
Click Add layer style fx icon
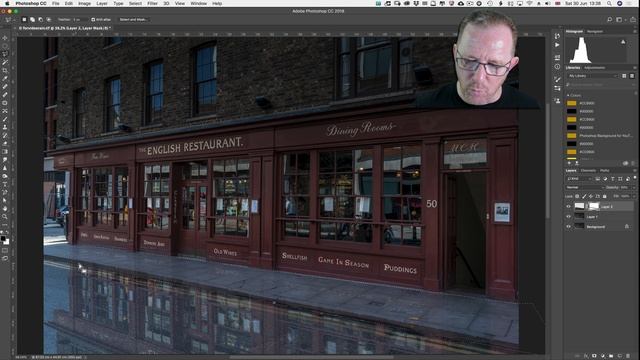click(586, 356)
